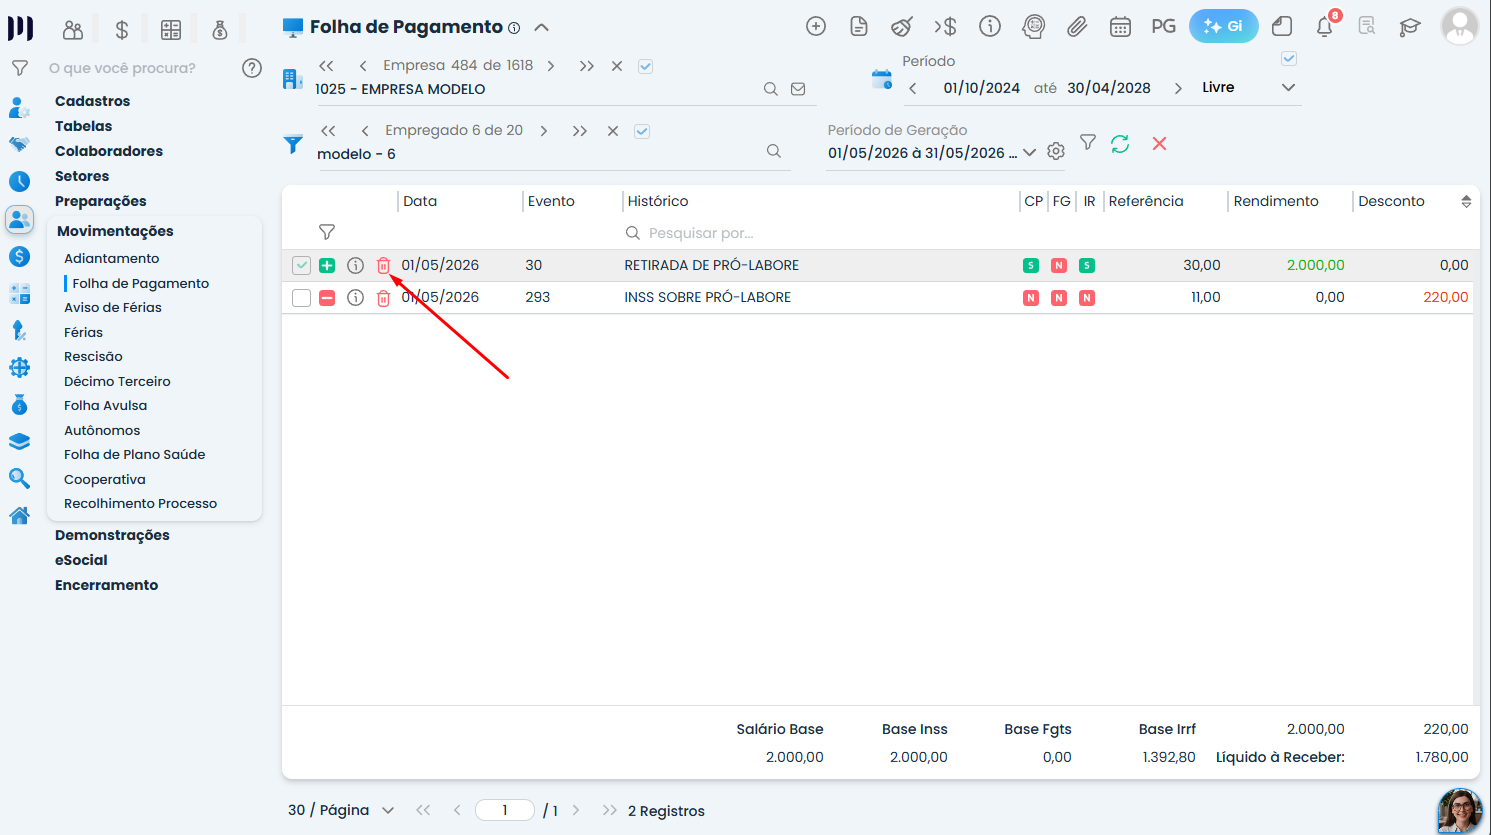The image size is (1491, 835).
Task: Advance the Período with right arrow
Action: (x=1178, y=88)
